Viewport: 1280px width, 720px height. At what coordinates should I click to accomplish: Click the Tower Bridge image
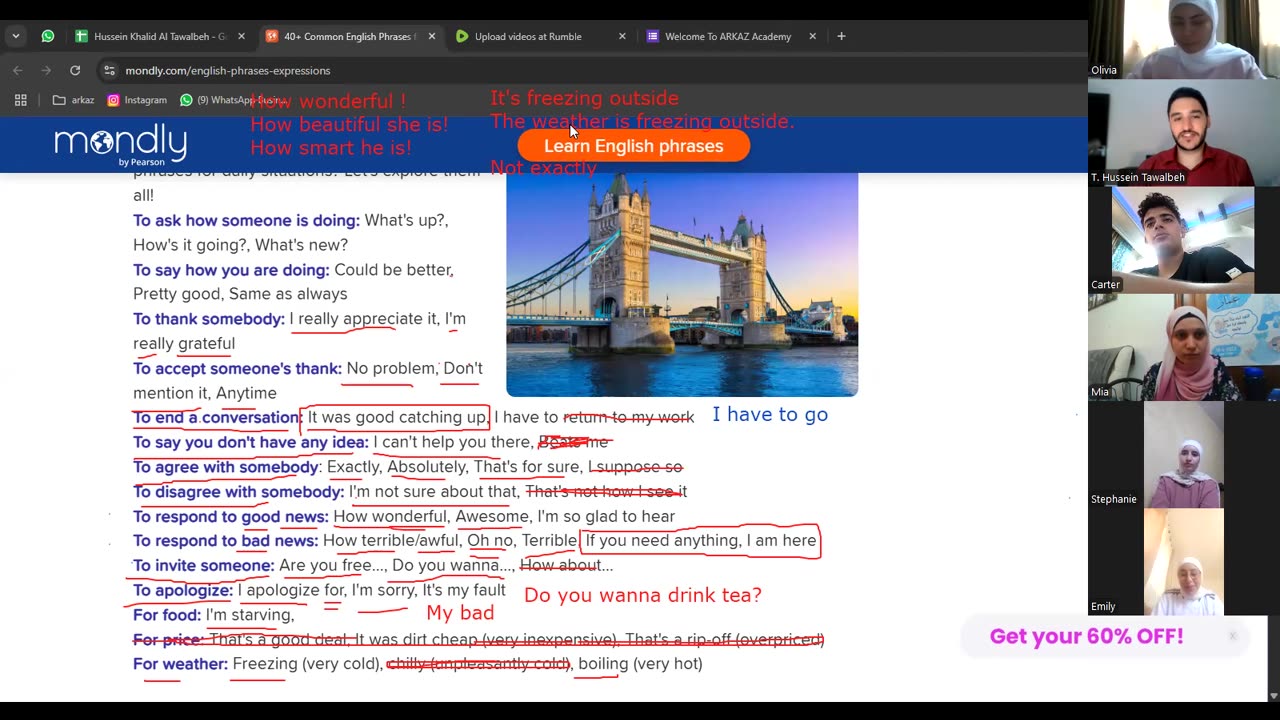682,284
